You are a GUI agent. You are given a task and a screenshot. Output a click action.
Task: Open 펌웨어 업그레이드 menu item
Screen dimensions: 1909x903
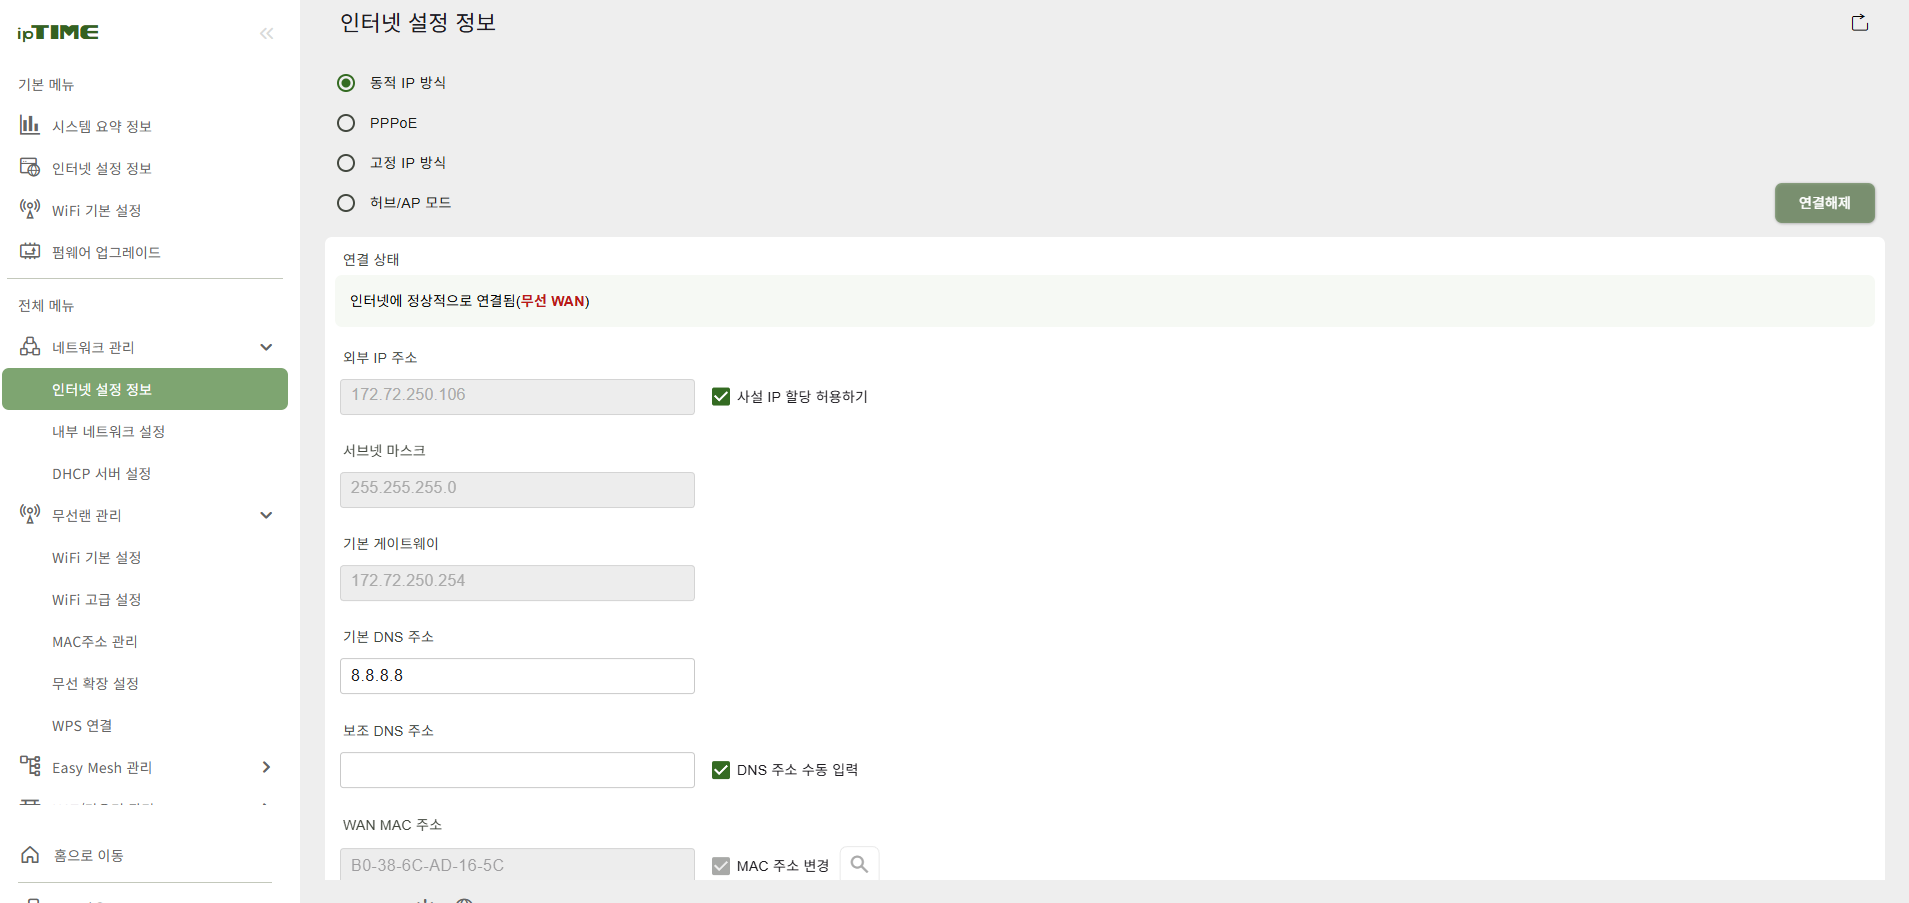(x=106, y=252)
